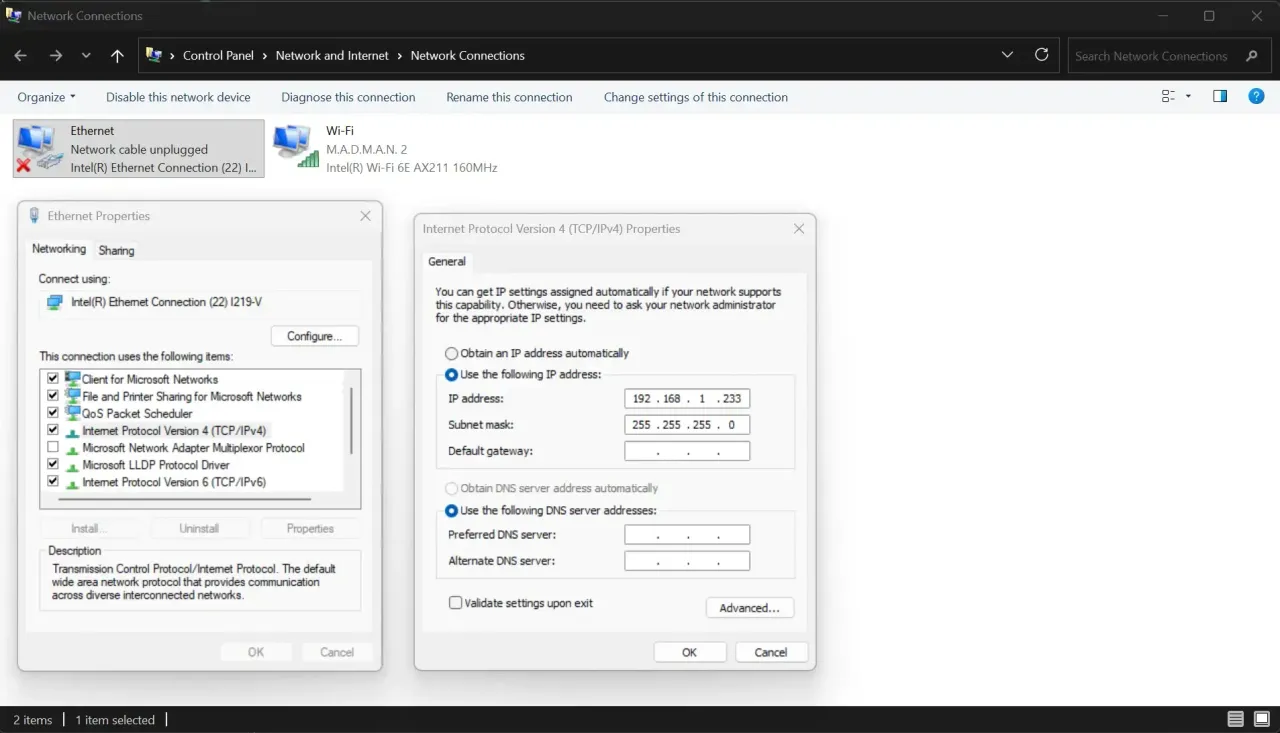The height and width of the screenshot is (733, 1280).
Task: Open the Sharing tab in Ethernet Properties
Action: (117, 251)
